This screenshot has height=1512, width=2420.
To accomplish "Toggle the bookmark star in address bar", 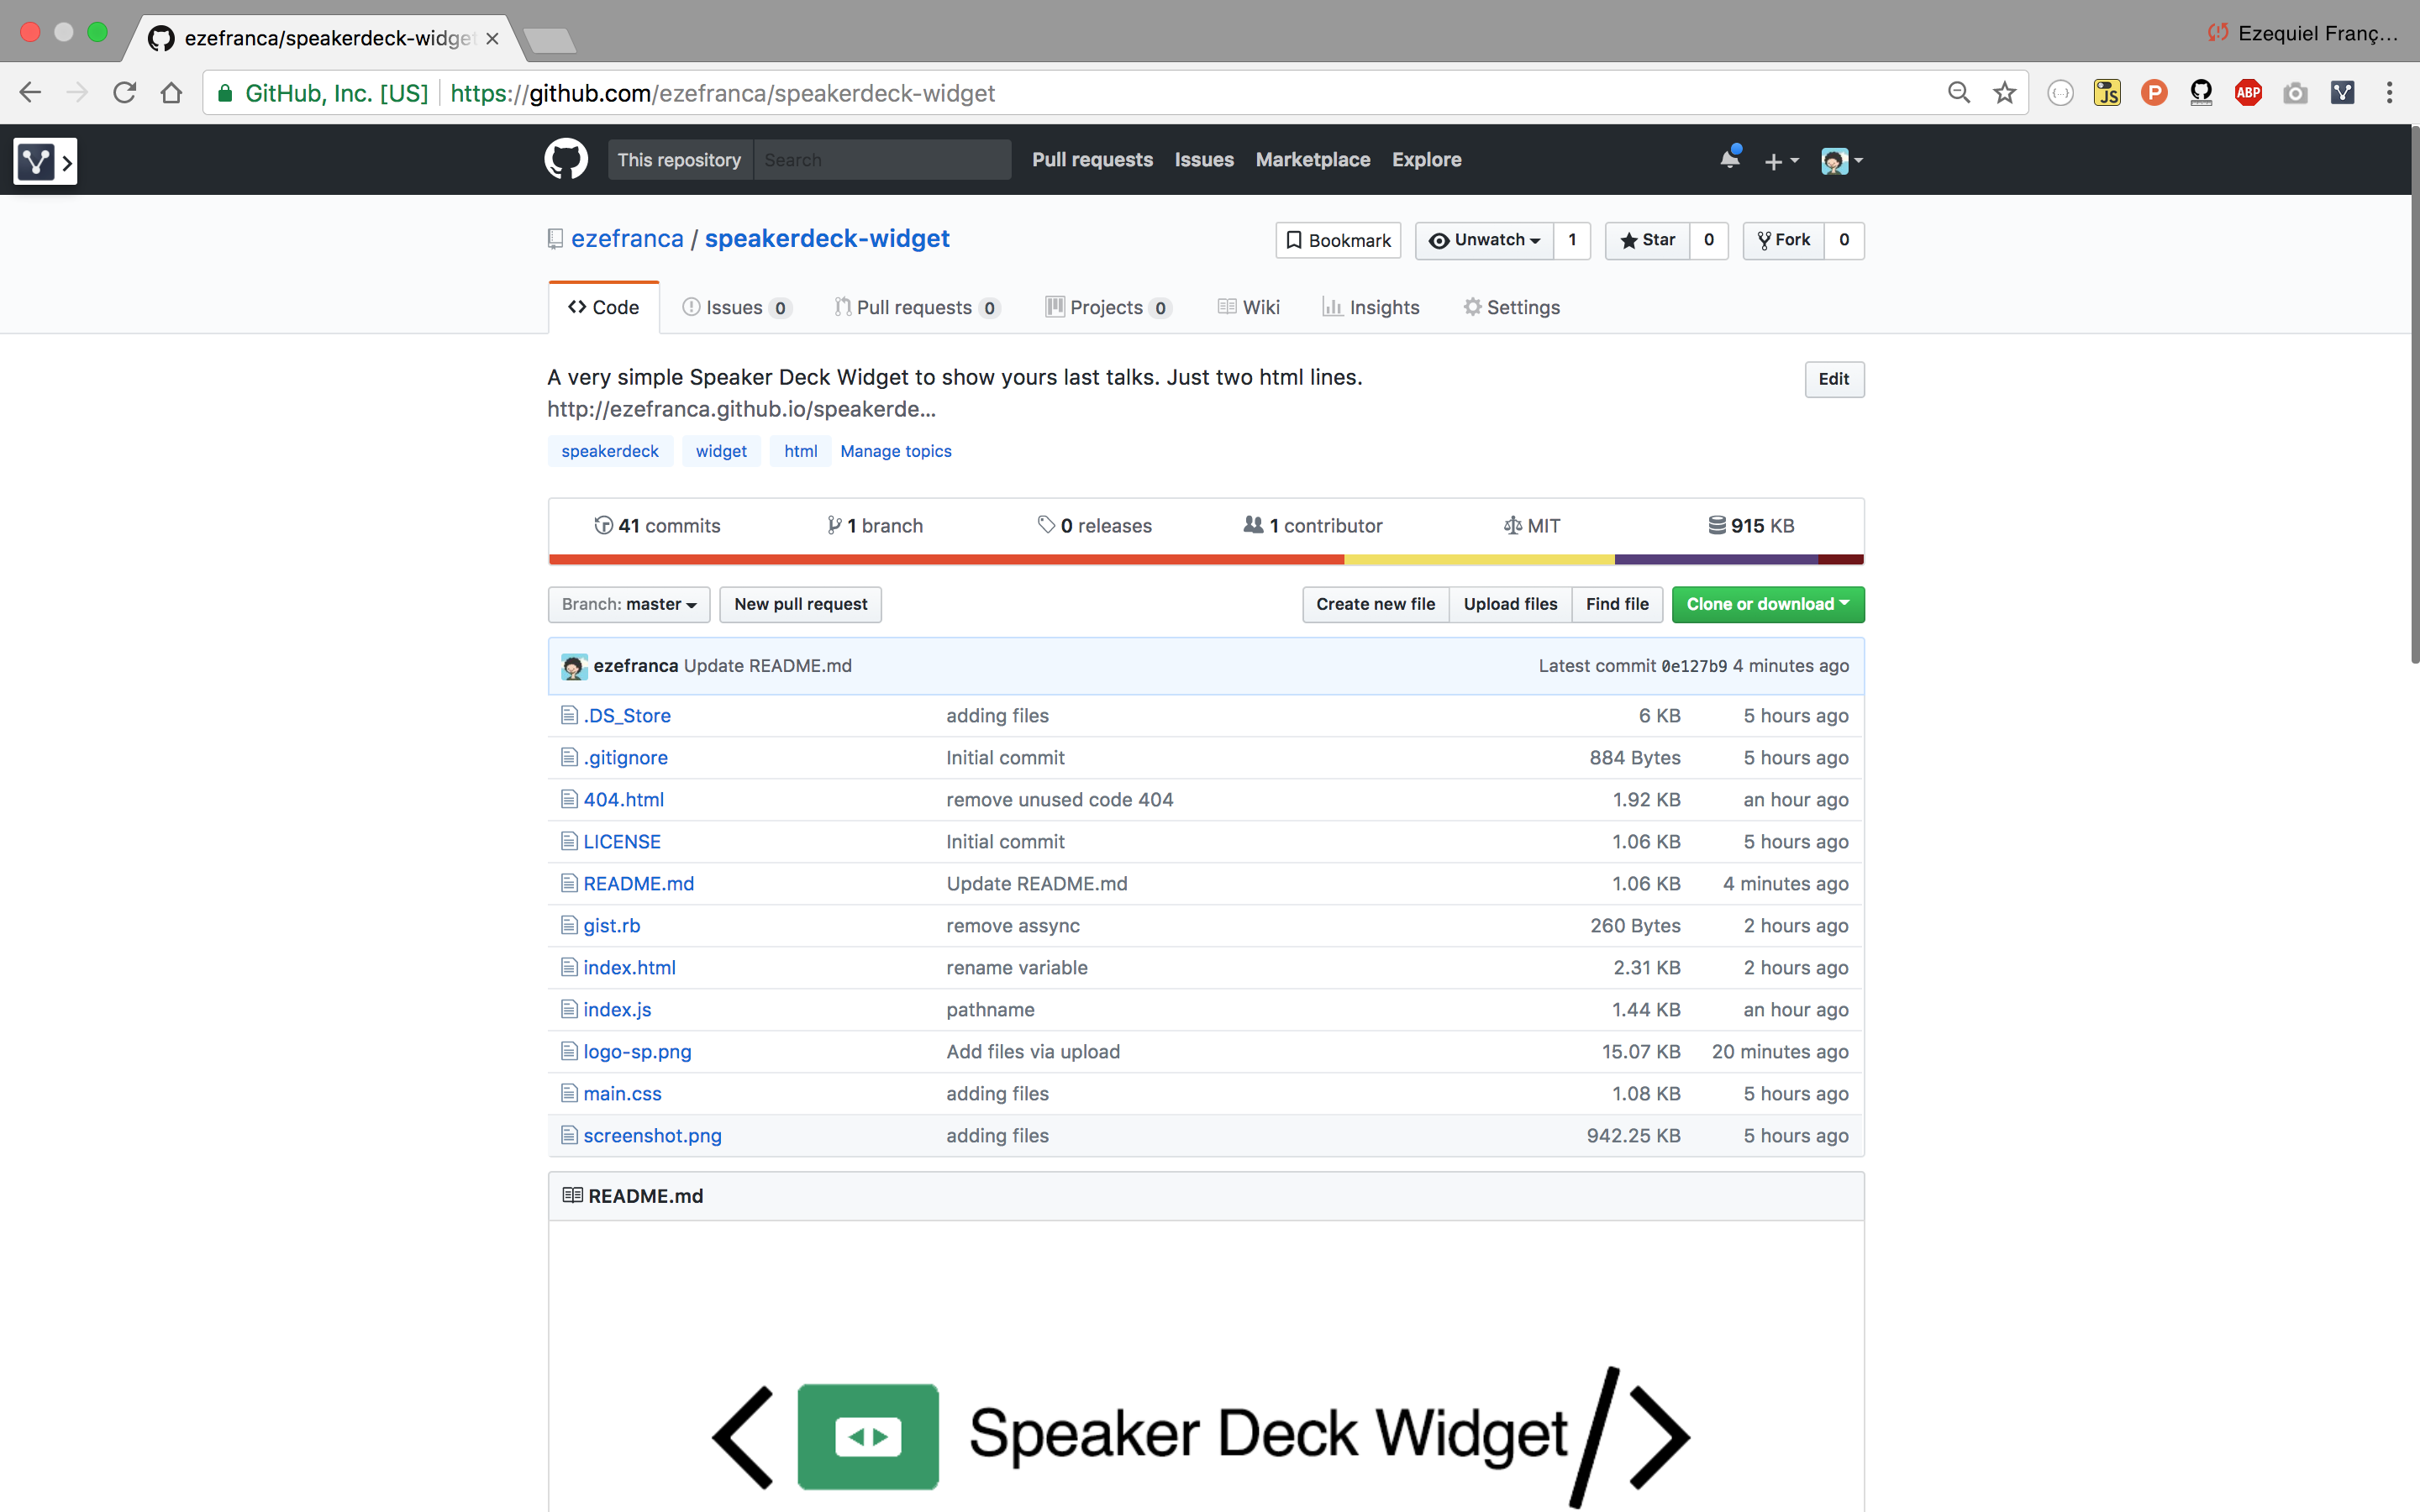I will tap(2005, 92).
